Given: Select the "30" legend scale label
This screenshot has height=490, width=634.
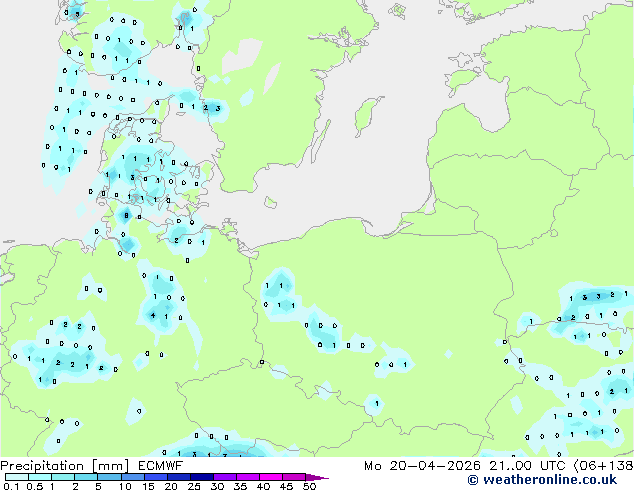Looking at the screenshot, I should point(217,486).
